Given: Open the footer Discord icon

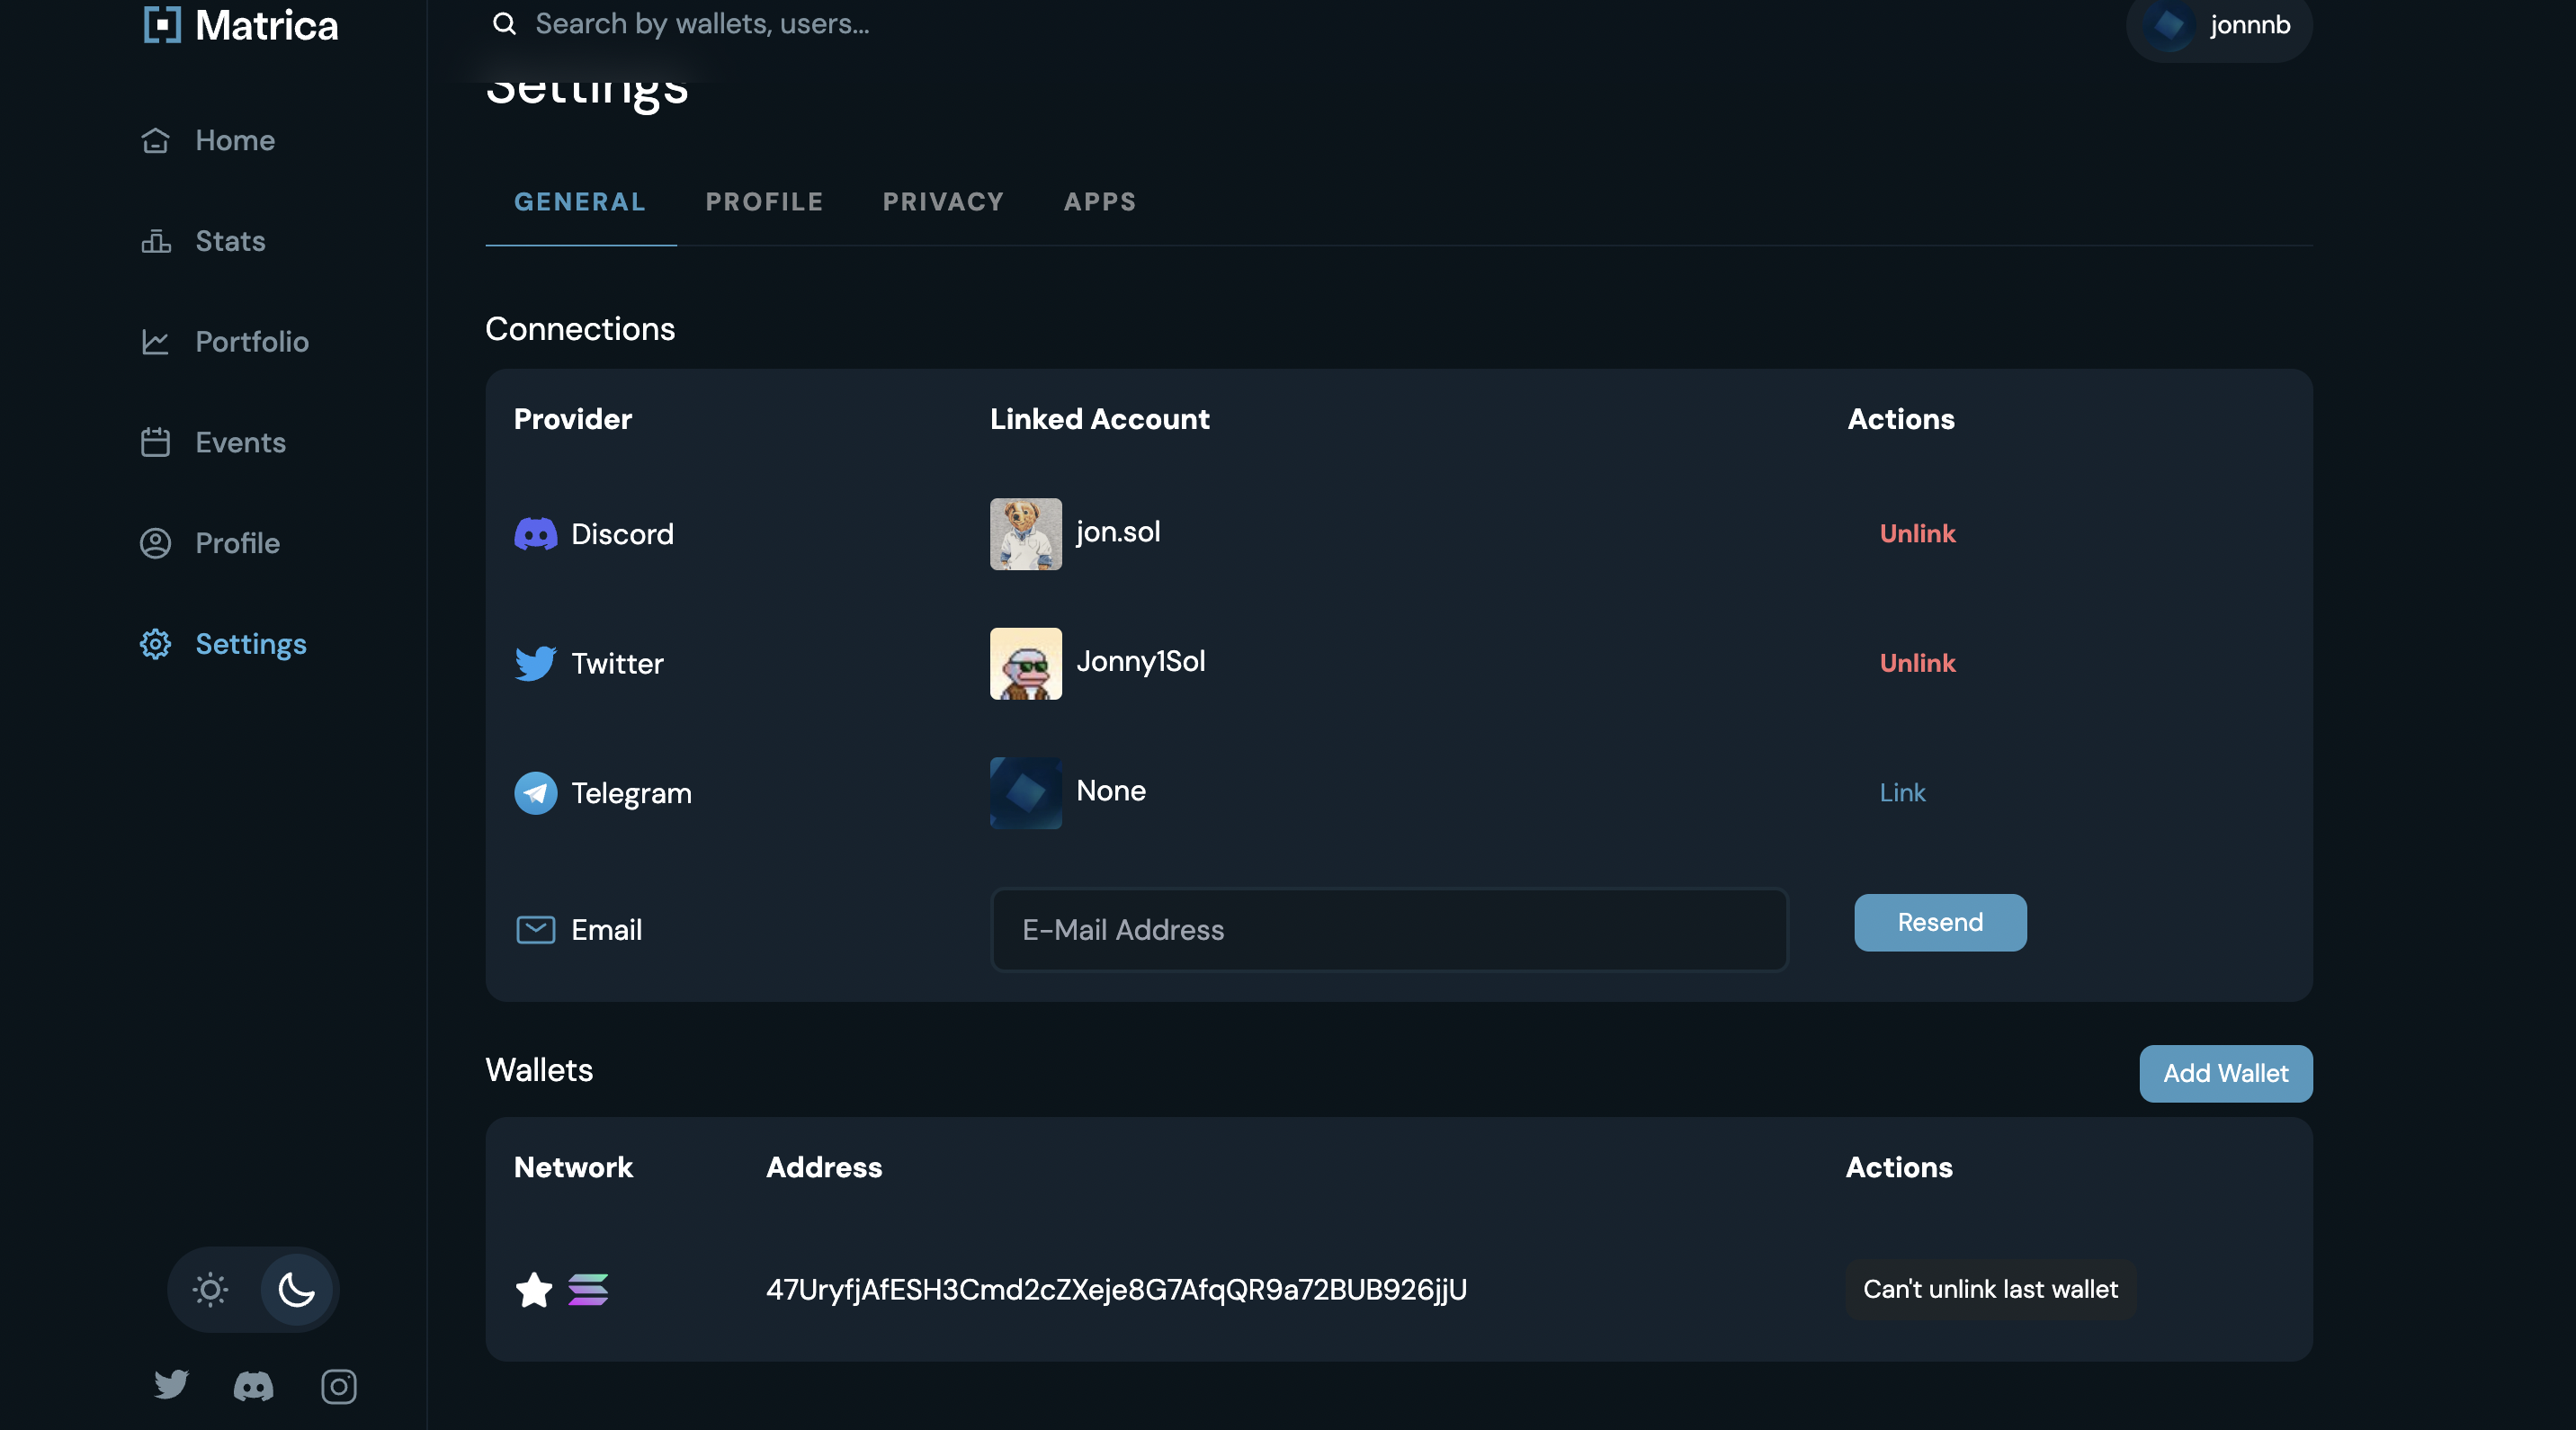Looking at the screenshot, I should [253, 1386].
